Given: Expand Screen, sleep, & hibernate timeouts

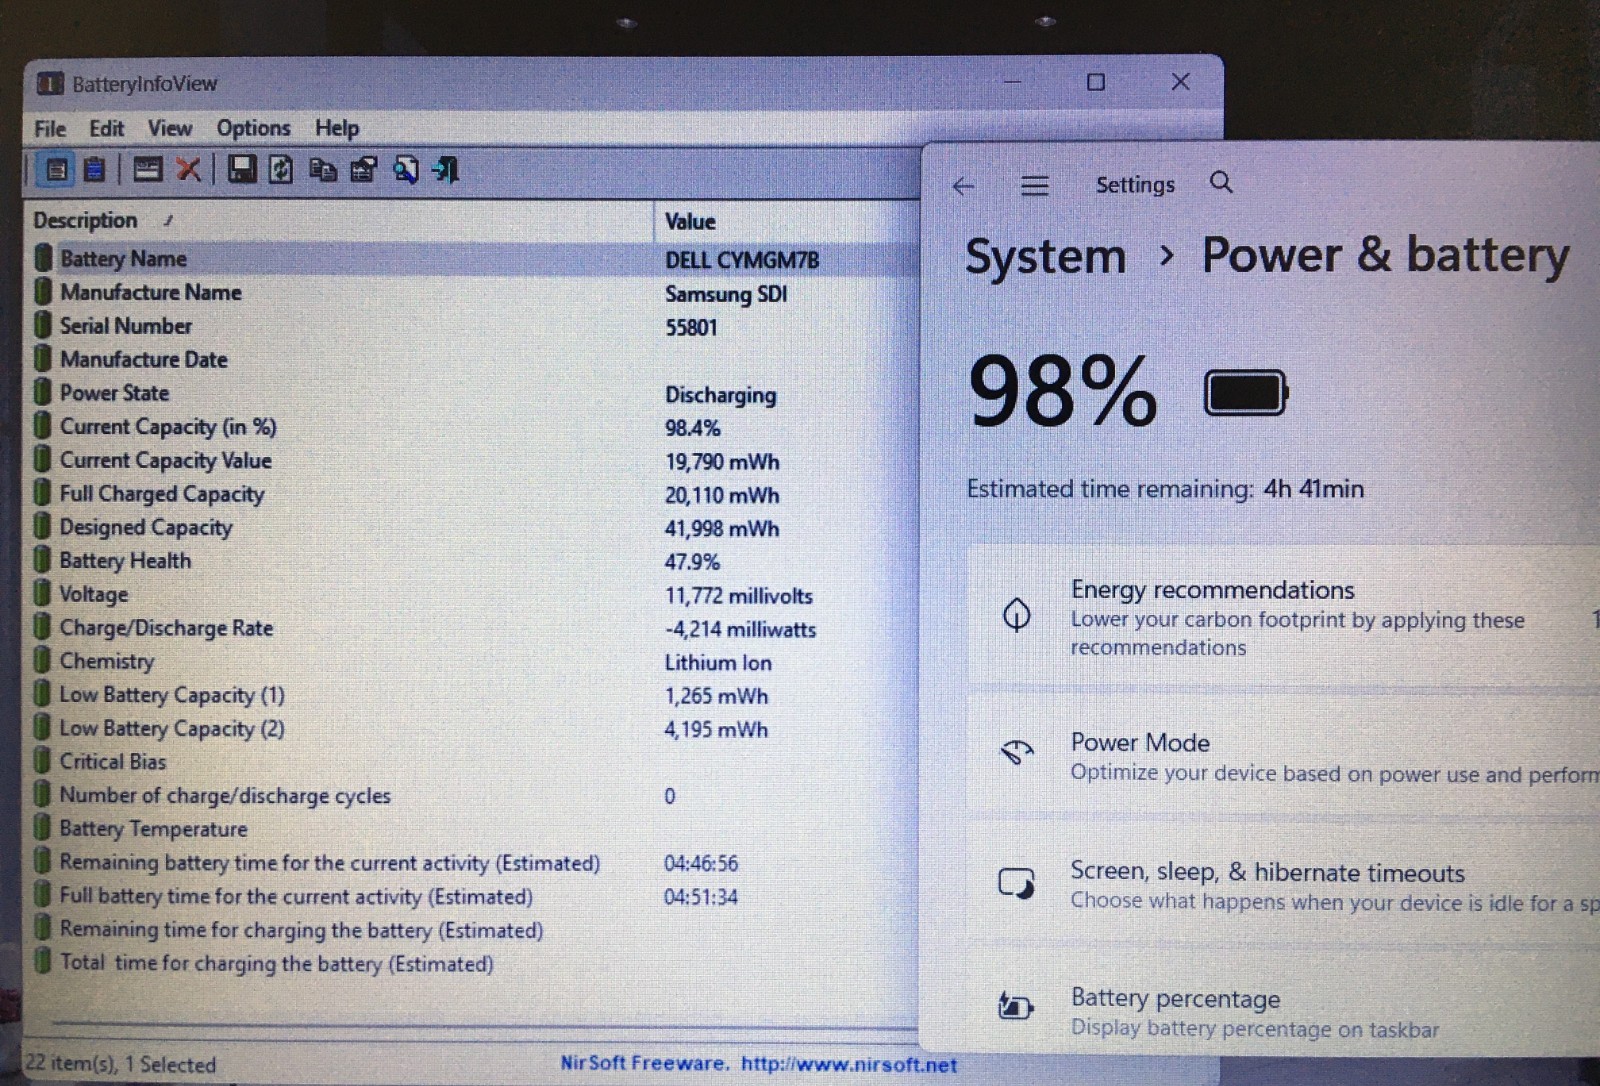Looking at the screenshot, I should [1283, 885].
